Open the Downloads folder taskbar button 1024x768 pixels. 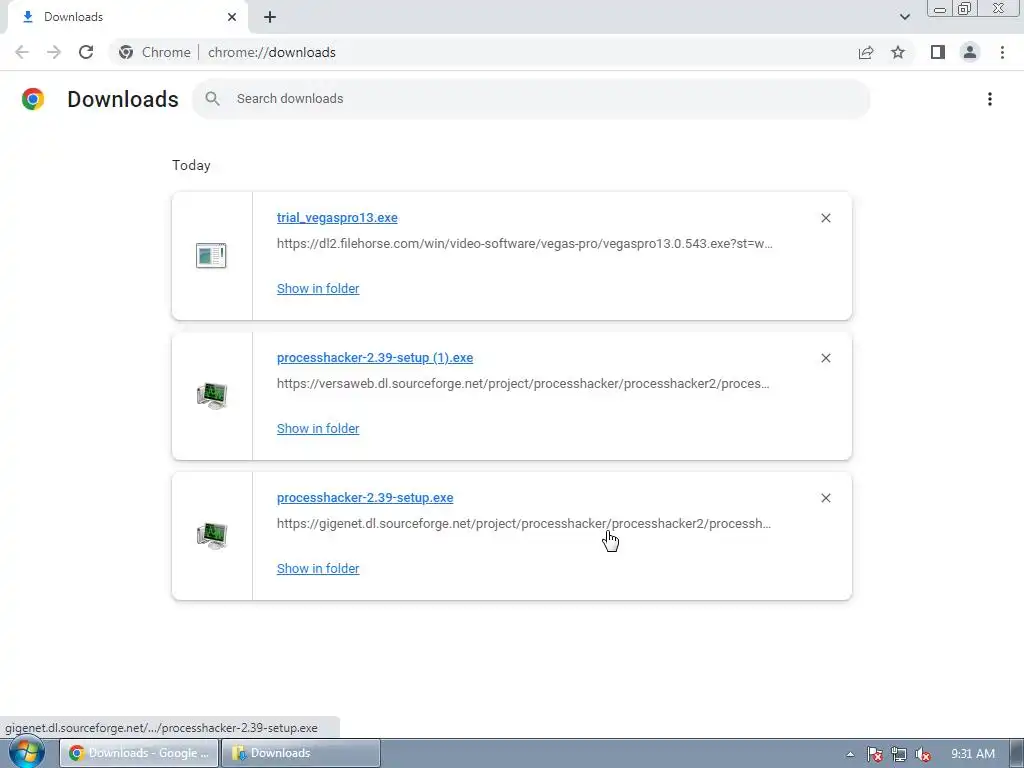click(301, 753)
